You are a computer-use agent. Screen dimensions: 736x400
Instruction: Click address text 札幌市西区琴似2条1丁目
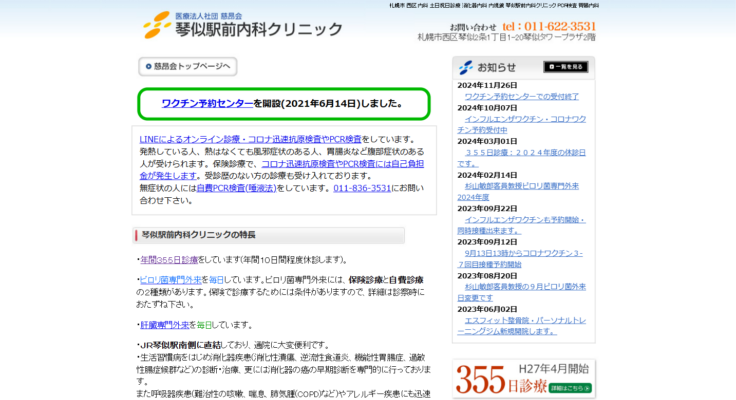(x=506, y=37)
